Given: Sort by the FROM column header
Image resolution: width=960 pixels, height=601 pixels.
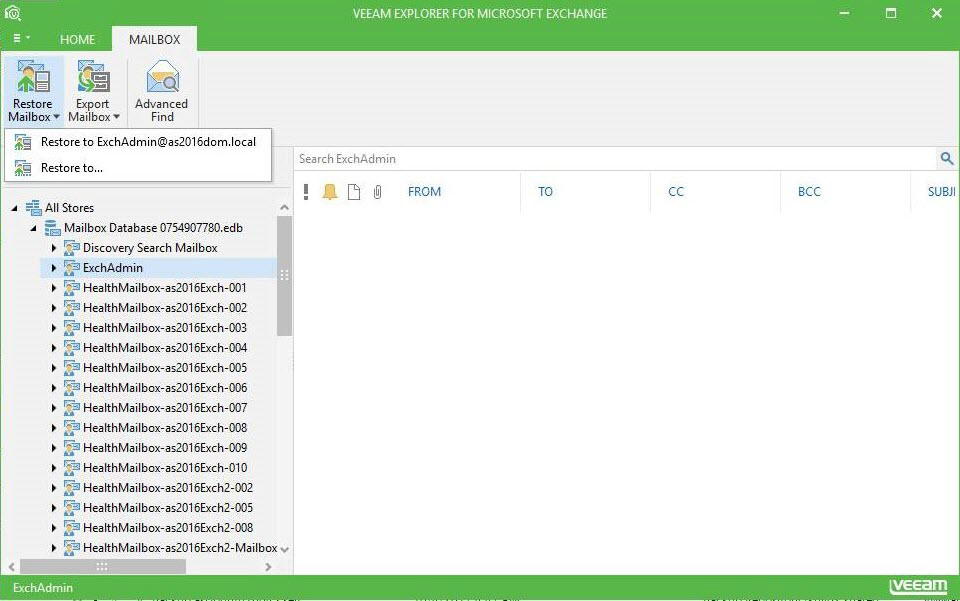Looking at the screenshot, I should click(424, 192).
